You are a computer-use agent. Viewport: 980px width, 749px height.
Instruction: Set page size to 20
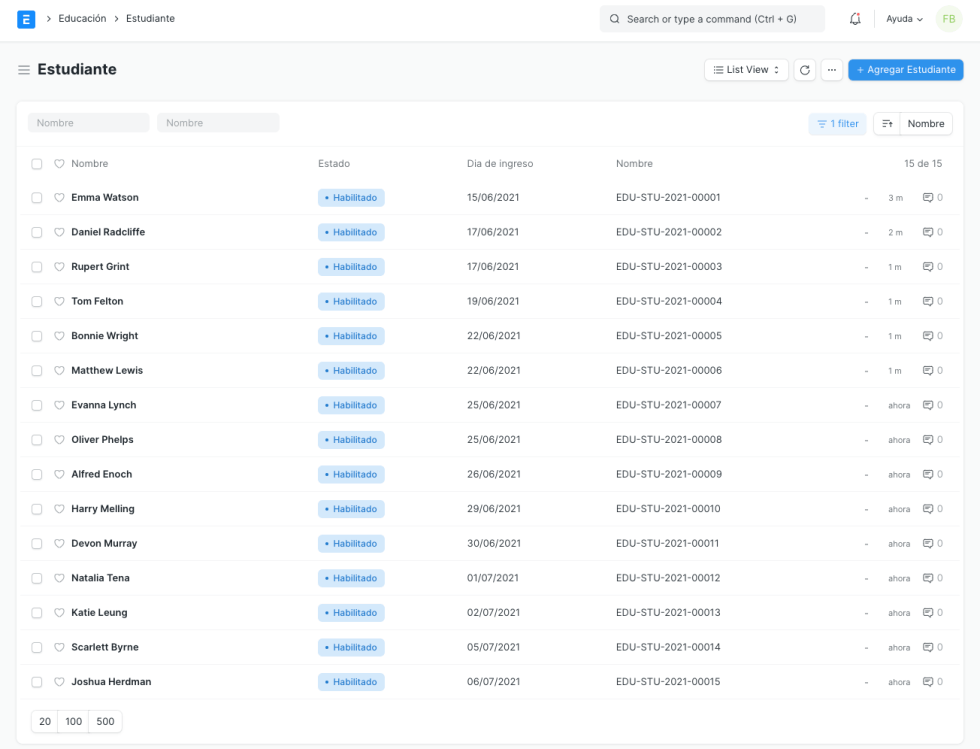(45, 721)
